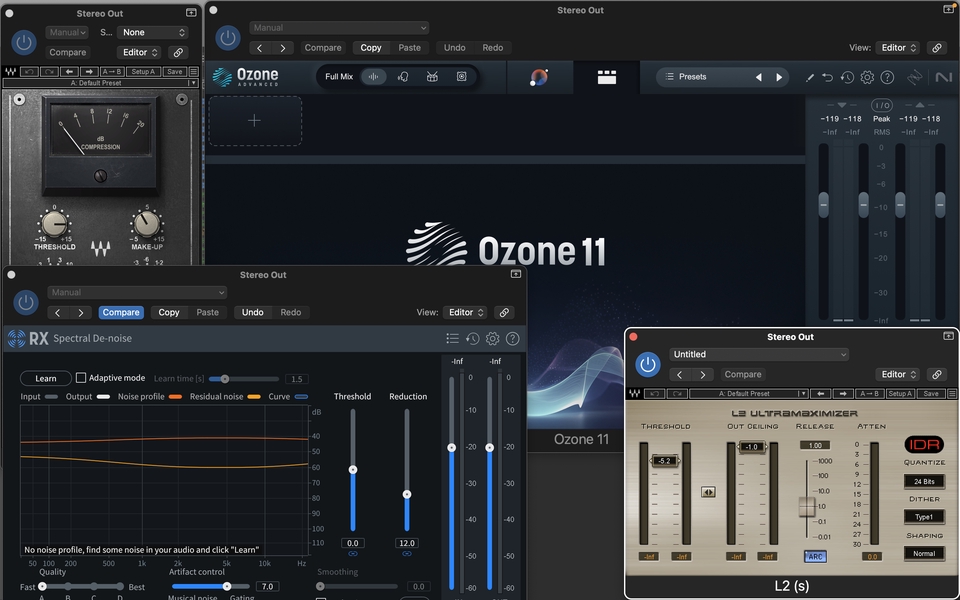Click the Ozone Master Assistant orb icon
The height and width of the screenshot is (600, 960).
tap(539, 77)
